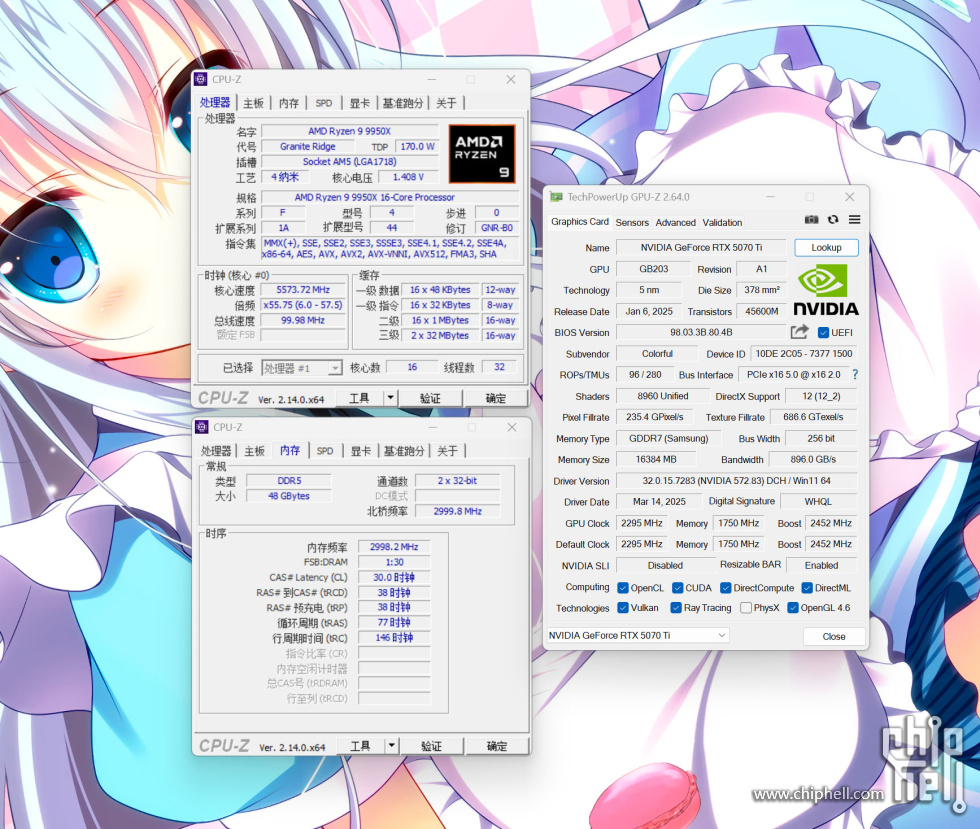Screen dimensions: 980x829
Task: Click the AMD Ryzen 9 logo badge
Action: [482, 154]
